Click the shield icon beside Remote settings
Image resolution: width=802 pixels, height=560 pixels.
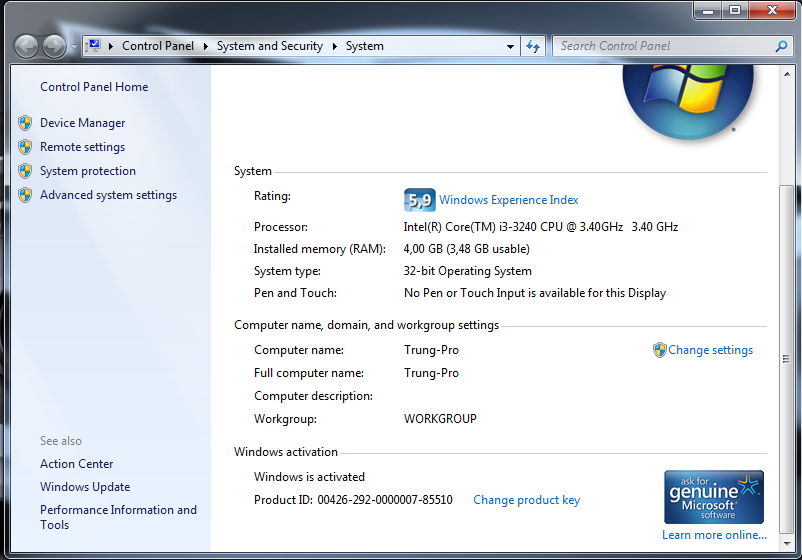click(x=25, y=147)
